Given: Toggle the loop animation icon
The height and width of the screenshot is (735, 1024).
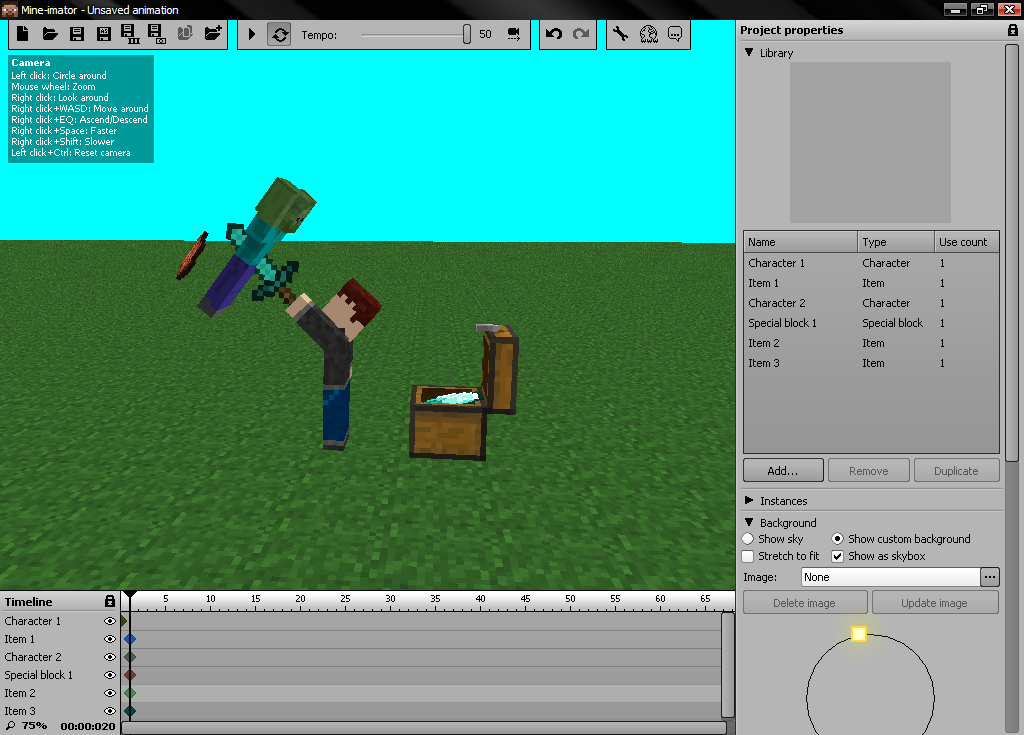Looking at the screenshot, I should pyautogui.click(x=280, y=34).
